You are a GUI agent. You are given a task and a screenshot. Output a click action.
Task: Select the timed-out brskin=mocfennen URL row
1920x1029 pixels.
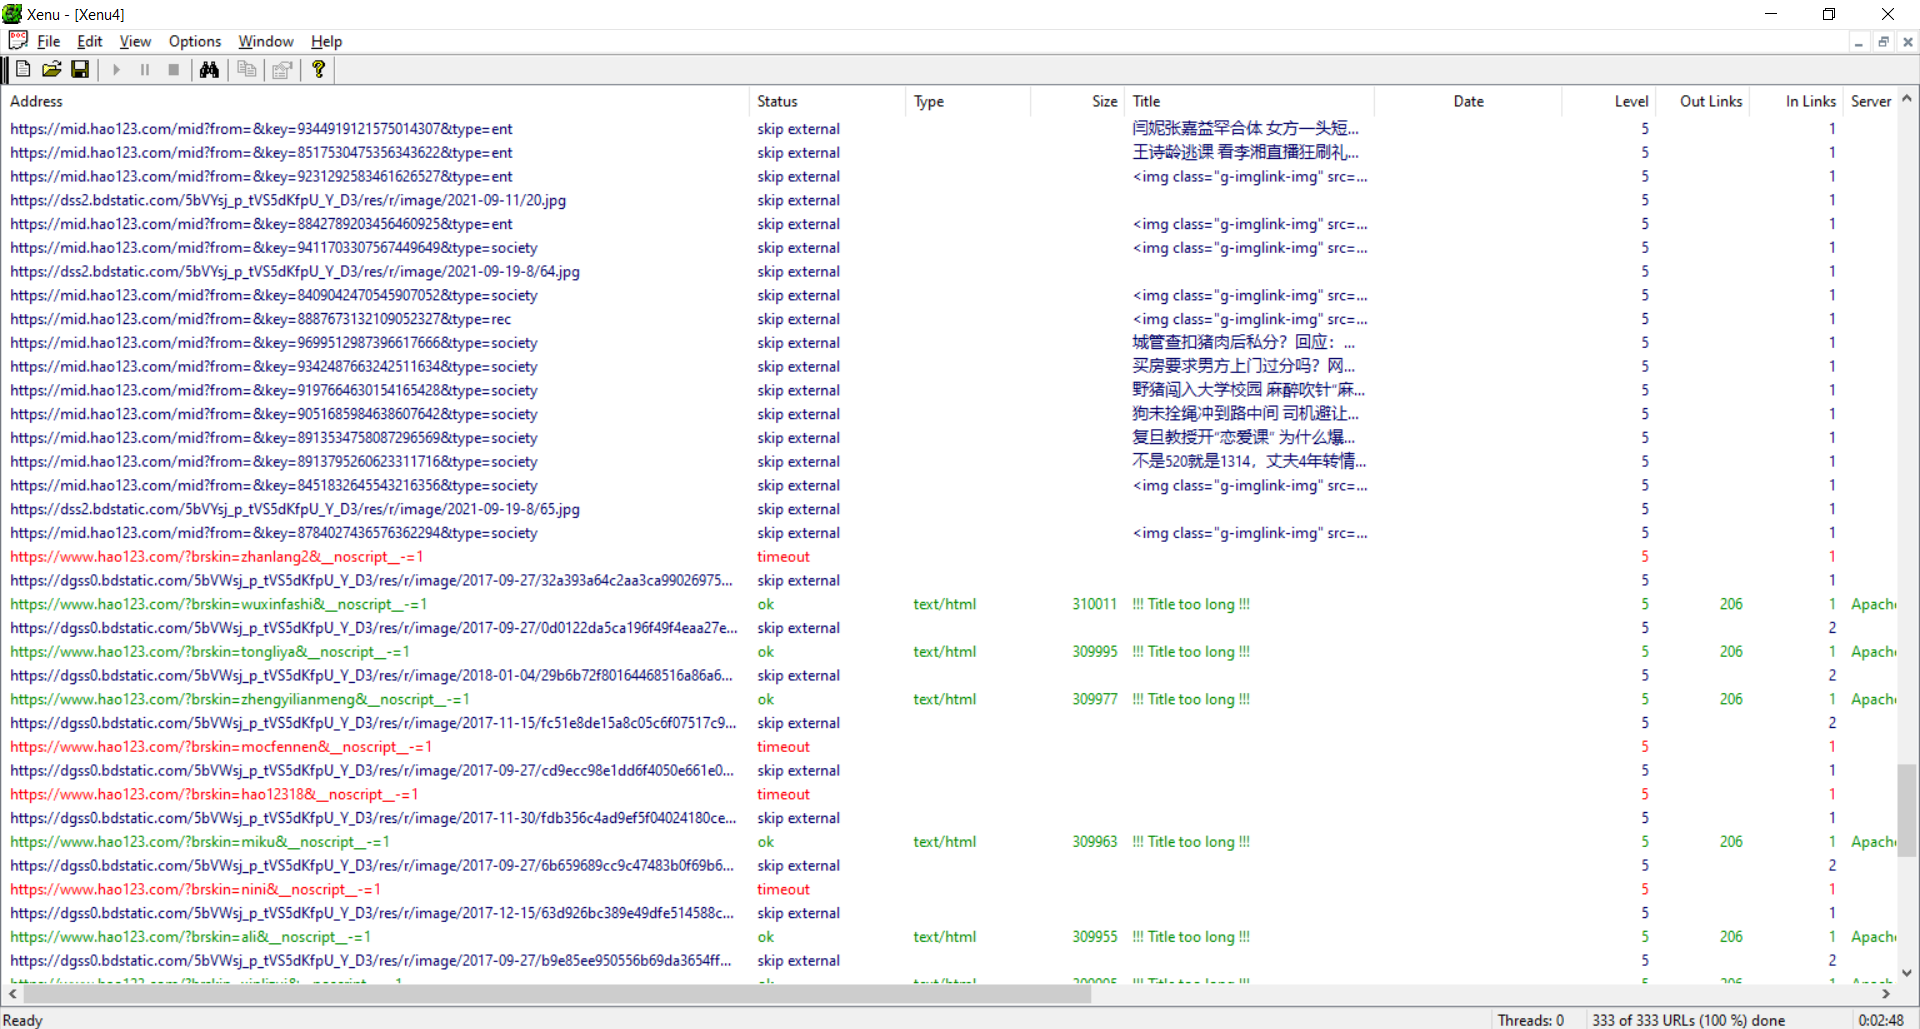point(950,747)
